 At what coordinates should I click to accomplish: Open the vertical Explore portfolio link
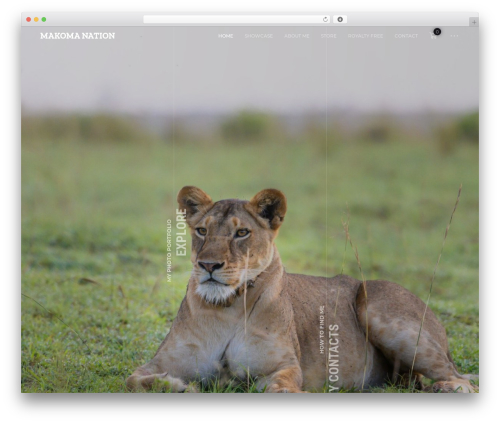[181, 232]
